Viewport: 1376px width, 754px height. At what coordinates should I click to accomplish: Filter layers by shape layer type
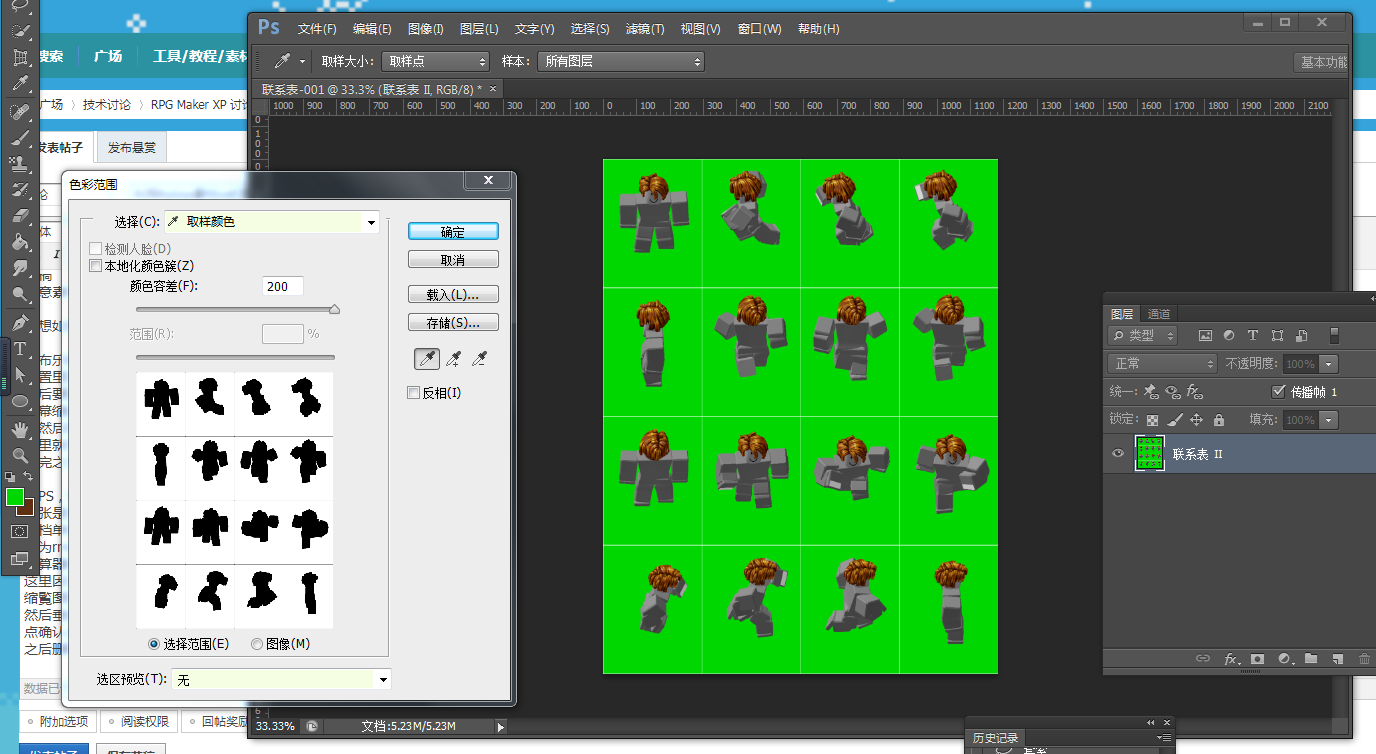(1277, 336)
